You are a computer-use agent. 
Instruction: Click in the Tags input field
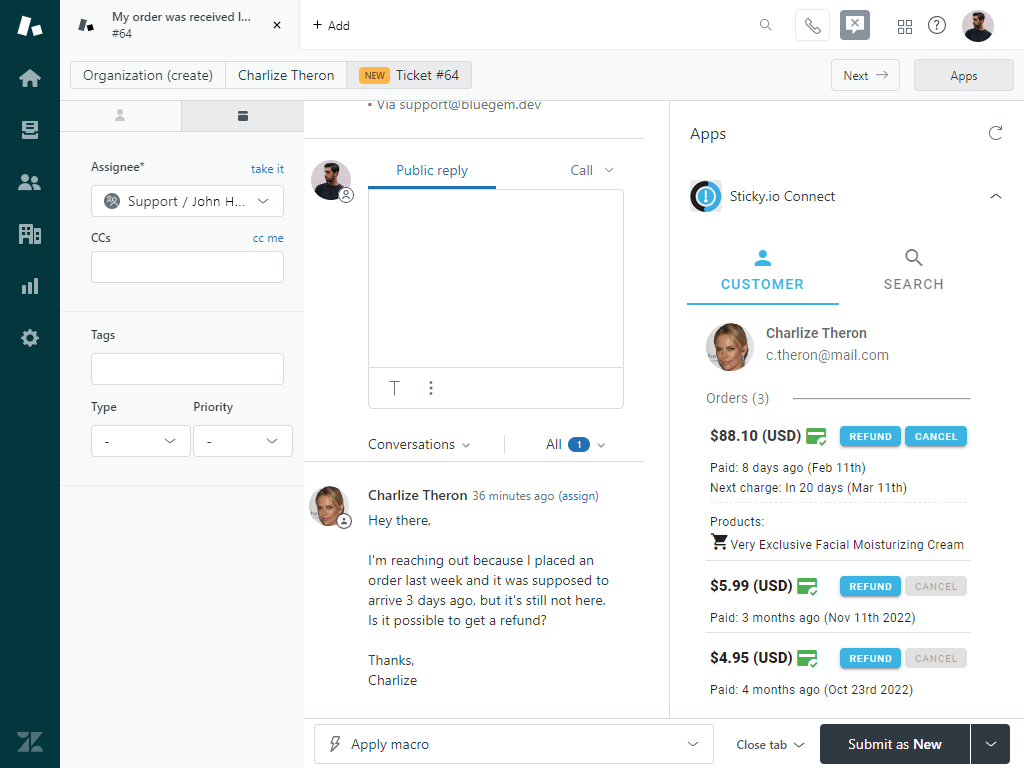click(x=187, y=369)
